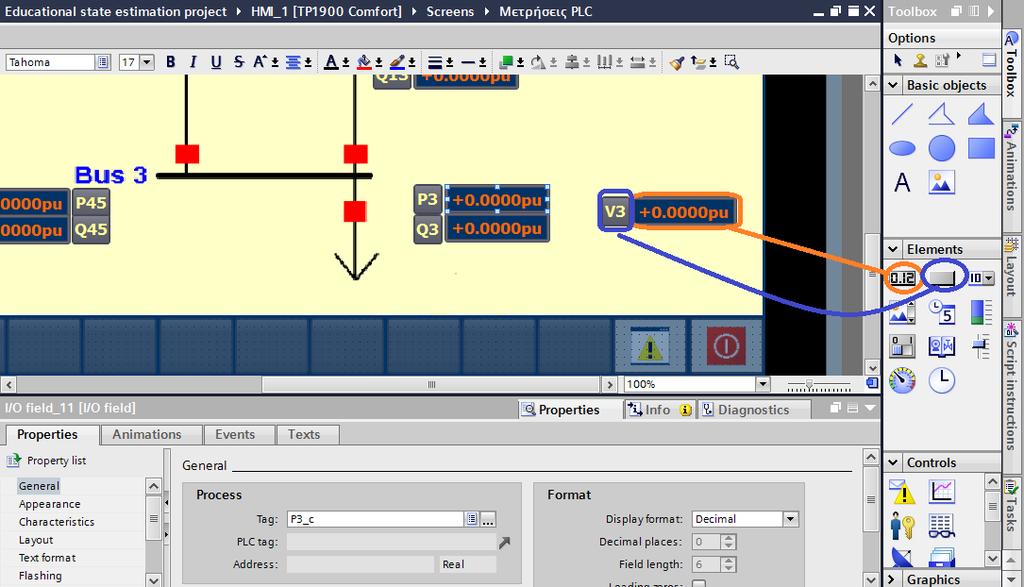The width and height of the screenshot is (1024, 587).
Task: Select the Bar element
Action: 981,313
